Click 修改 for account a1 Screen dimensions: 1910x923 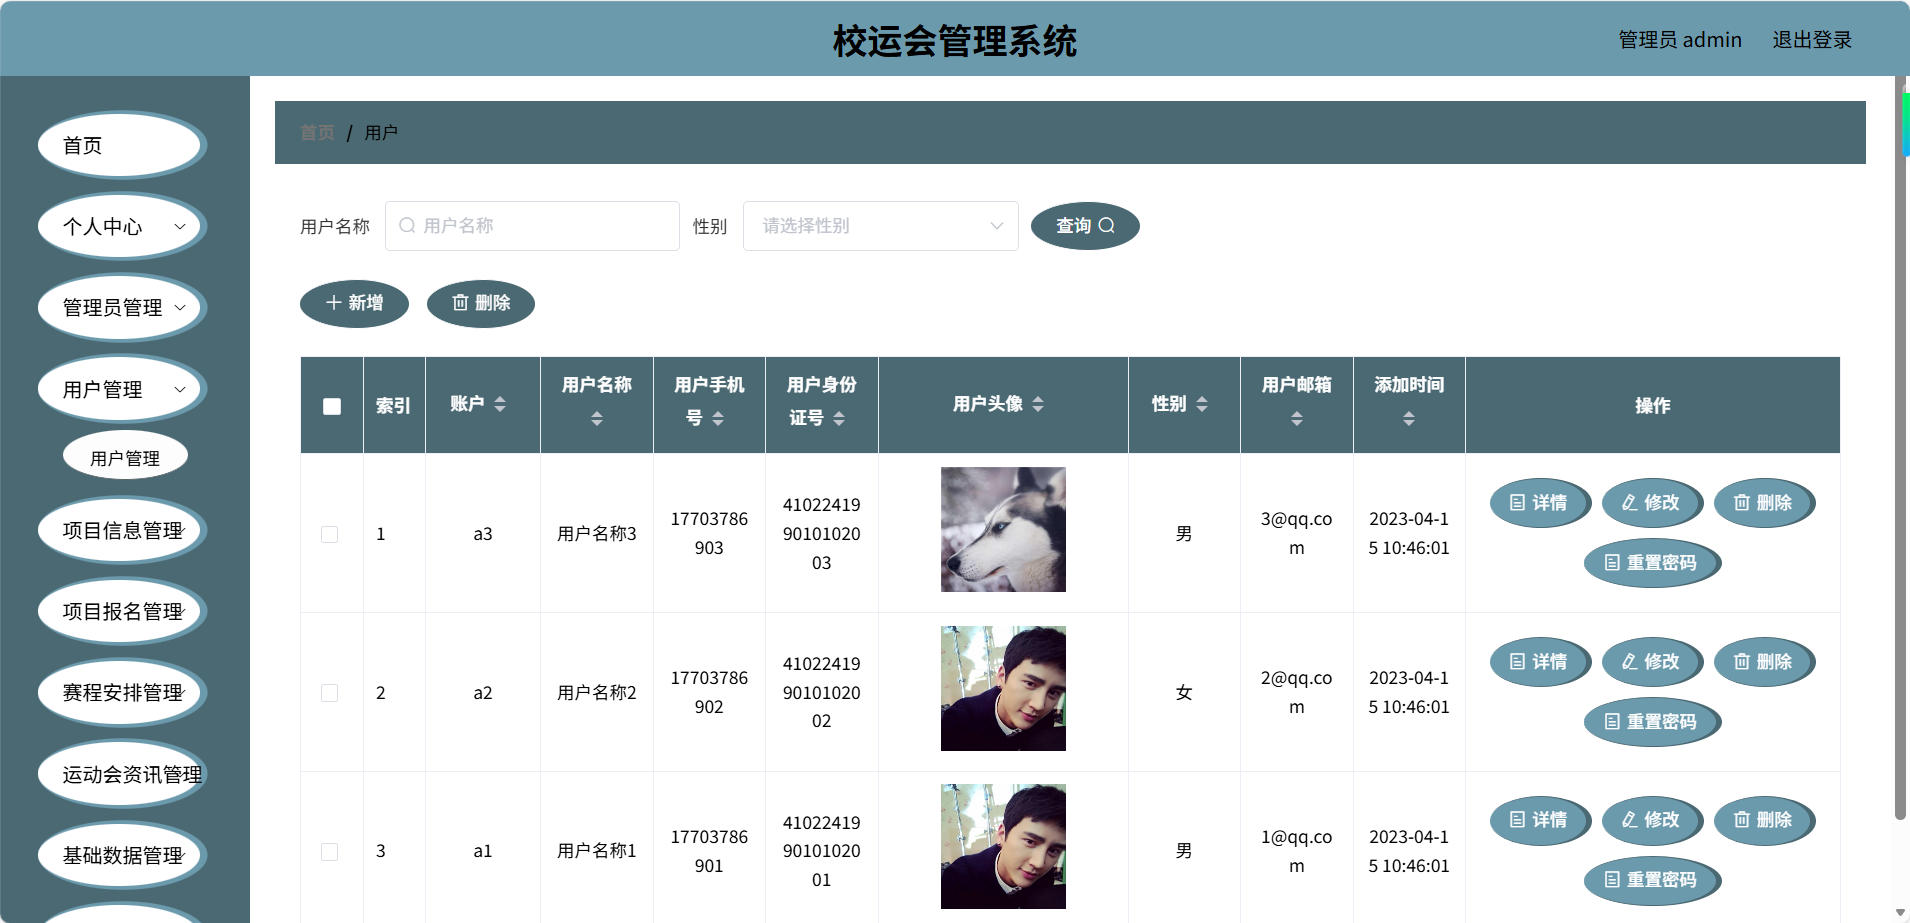[1651, 820]
